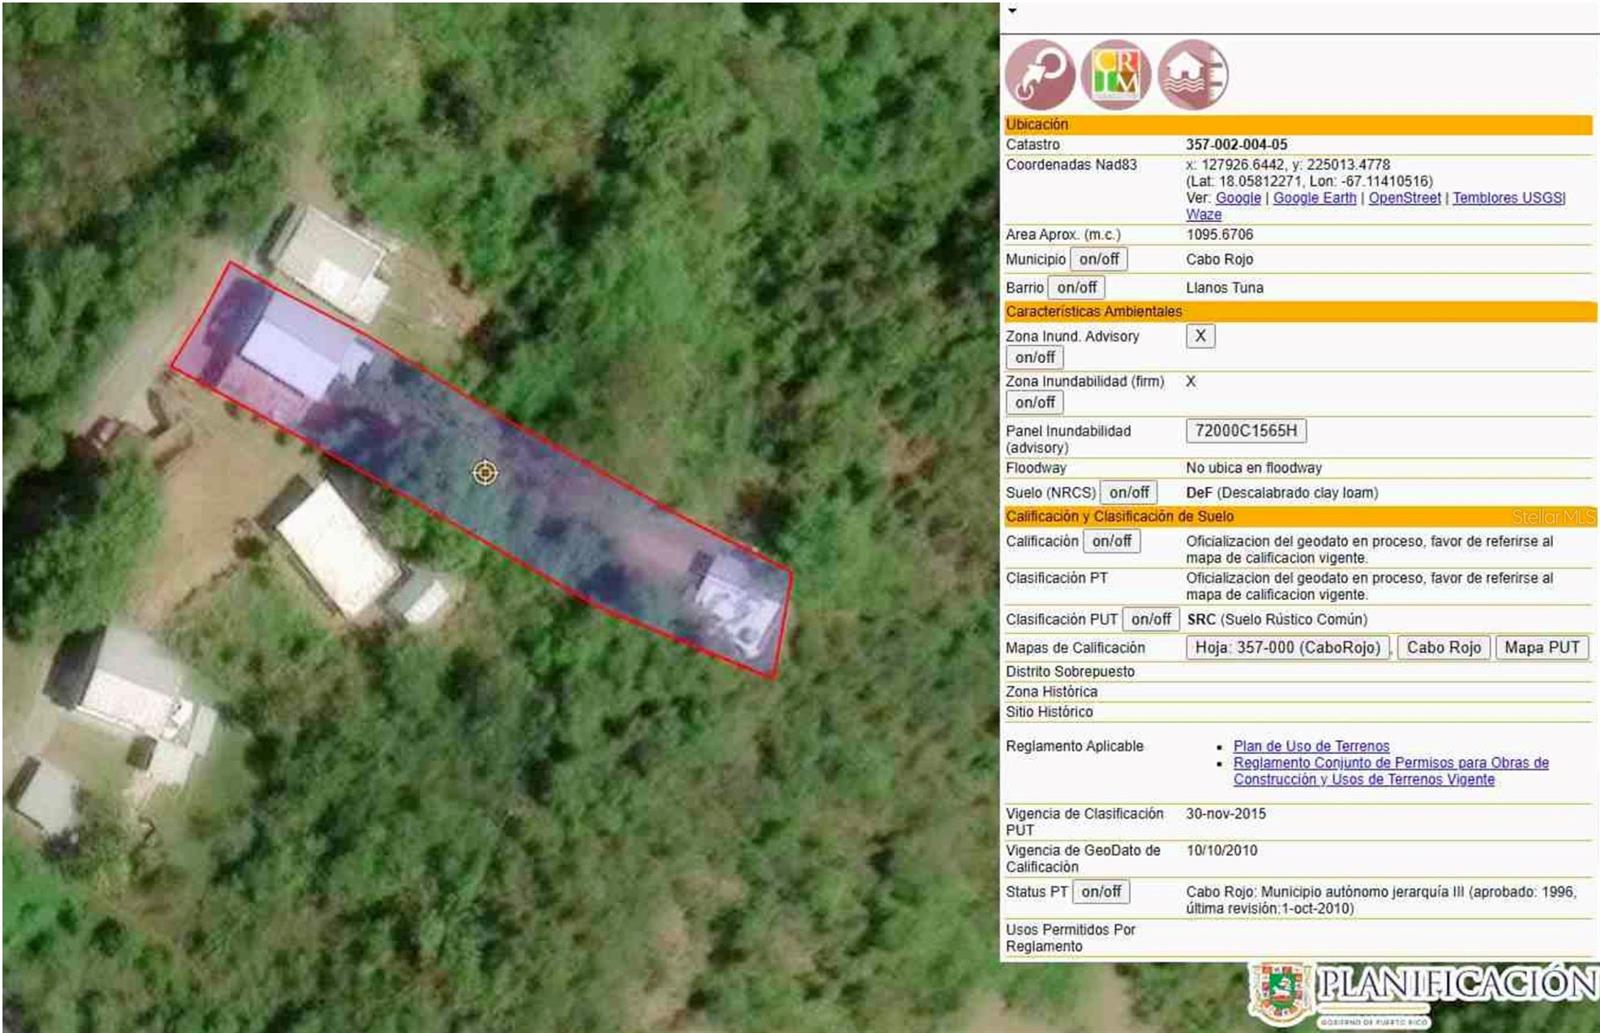Click the Hoja: 357-000 (CaboRojo) button
The width and height of the screenshot is (1600, 1033).
coord(1287,647)
